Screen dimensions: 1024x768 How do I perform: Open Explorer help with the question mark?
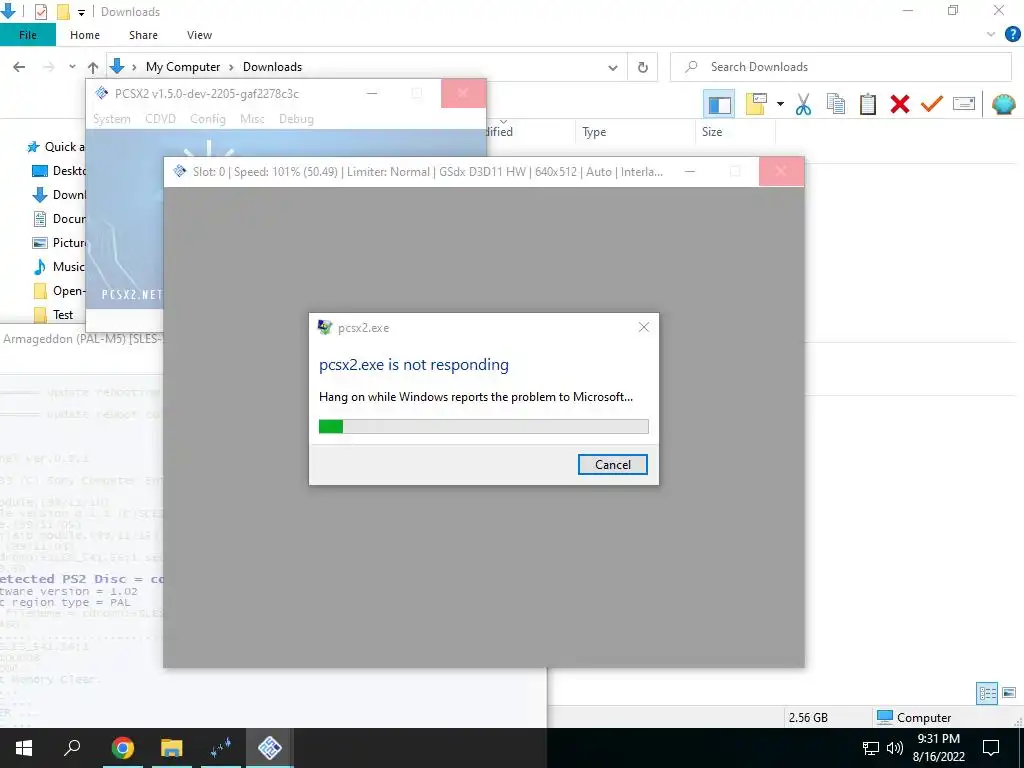[x=1012, y=35]
